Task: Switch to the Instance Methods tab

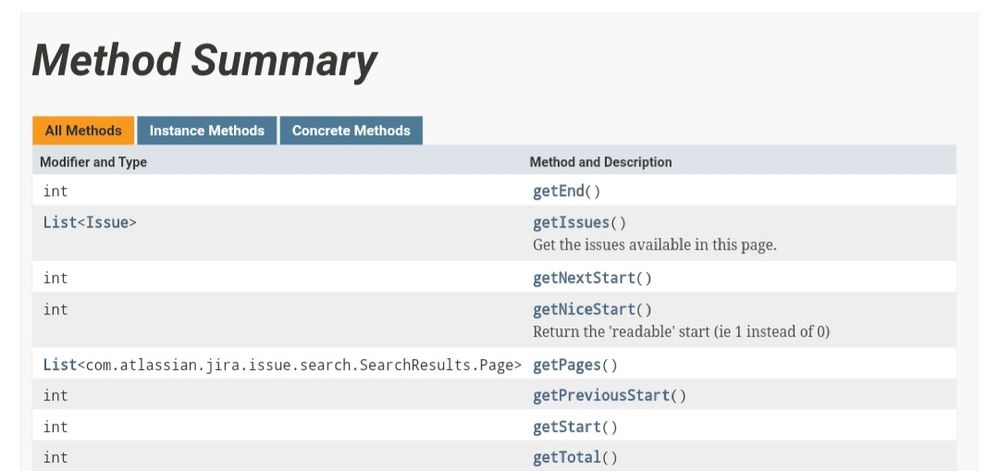Action: pos(206,131)
